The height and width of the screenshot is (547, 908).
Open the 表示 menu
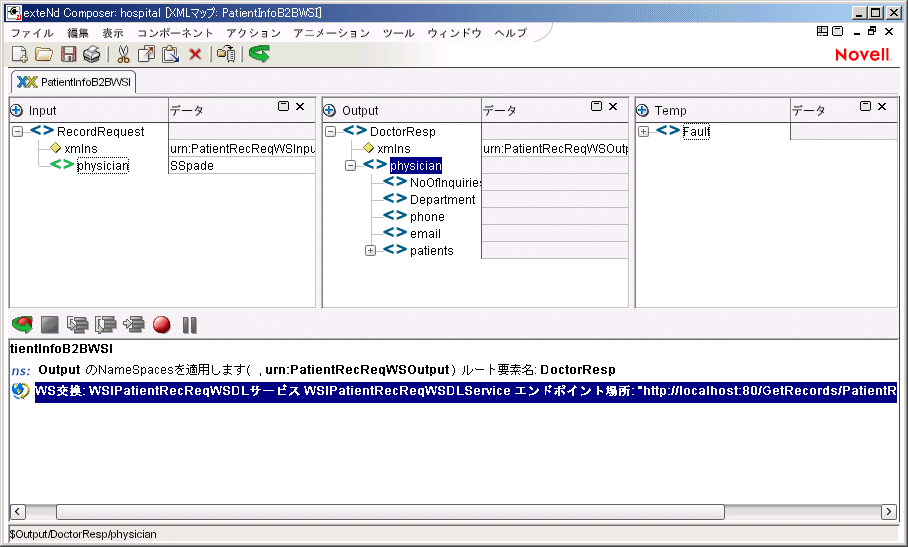[x=113, y=33]
